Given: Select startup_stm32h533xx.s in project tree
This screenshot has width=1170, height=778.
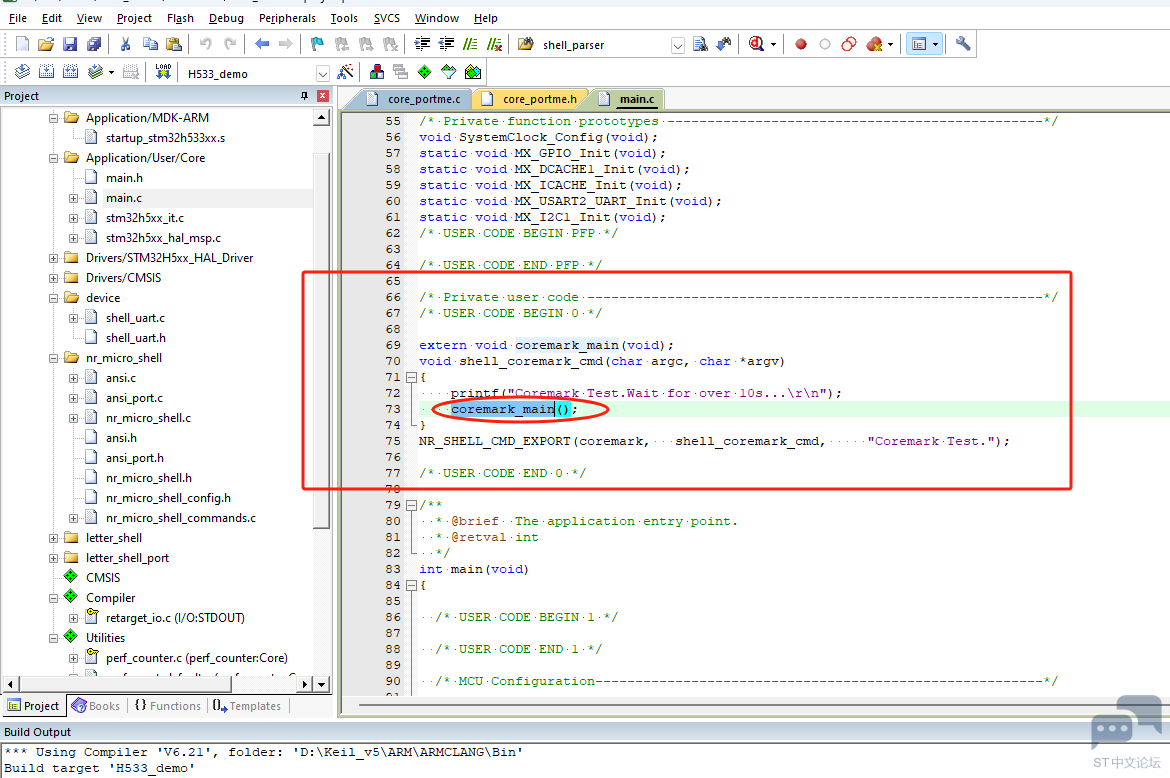Looking at the screenshot, I should pyautogui.click(x=165, y=138).
